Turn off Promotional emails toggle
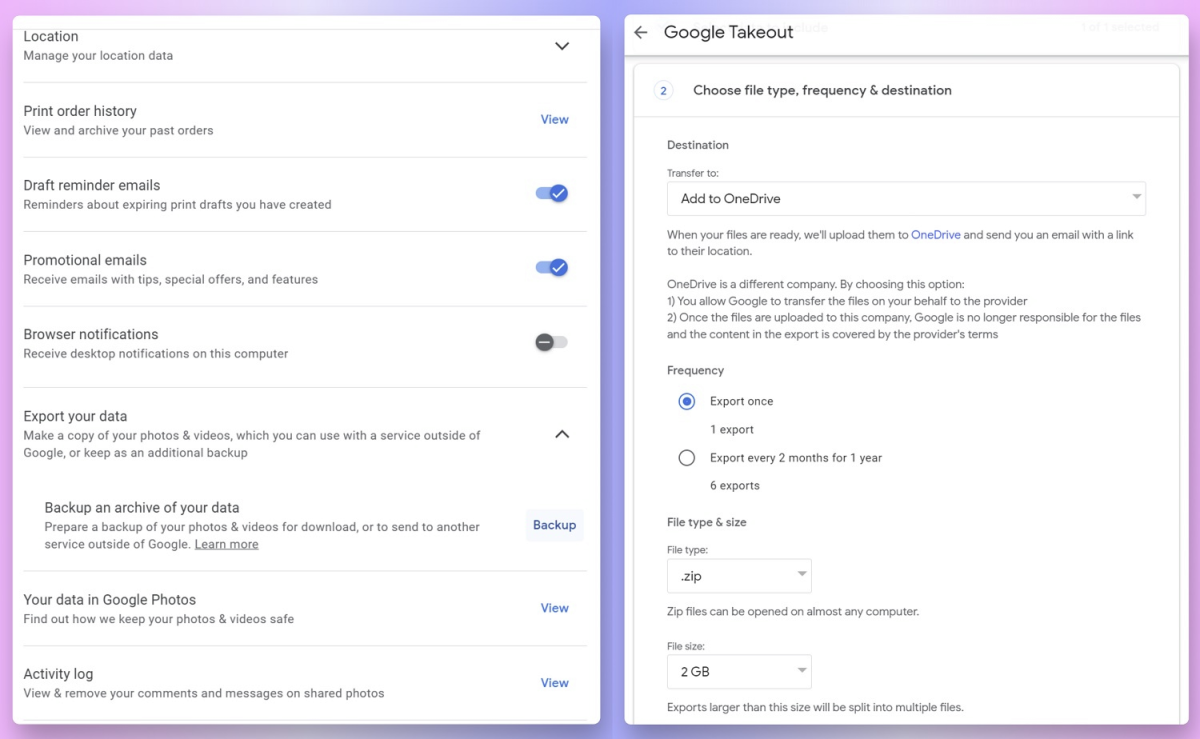Viewport: 1200px width, 739px height. click(552, 267)
